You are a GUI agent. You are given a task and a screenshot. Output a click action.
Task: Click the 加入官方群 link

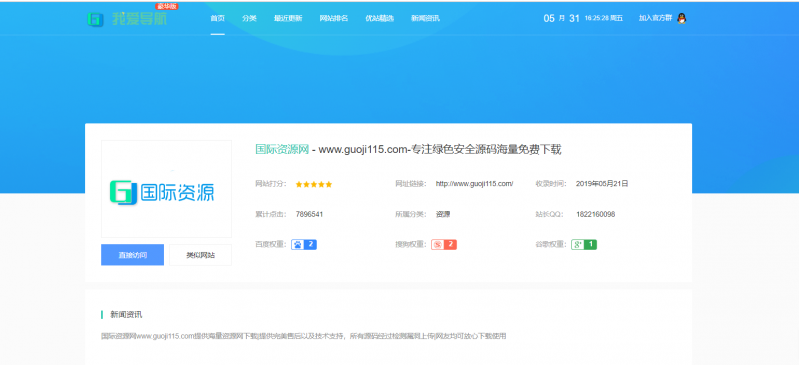656,18
